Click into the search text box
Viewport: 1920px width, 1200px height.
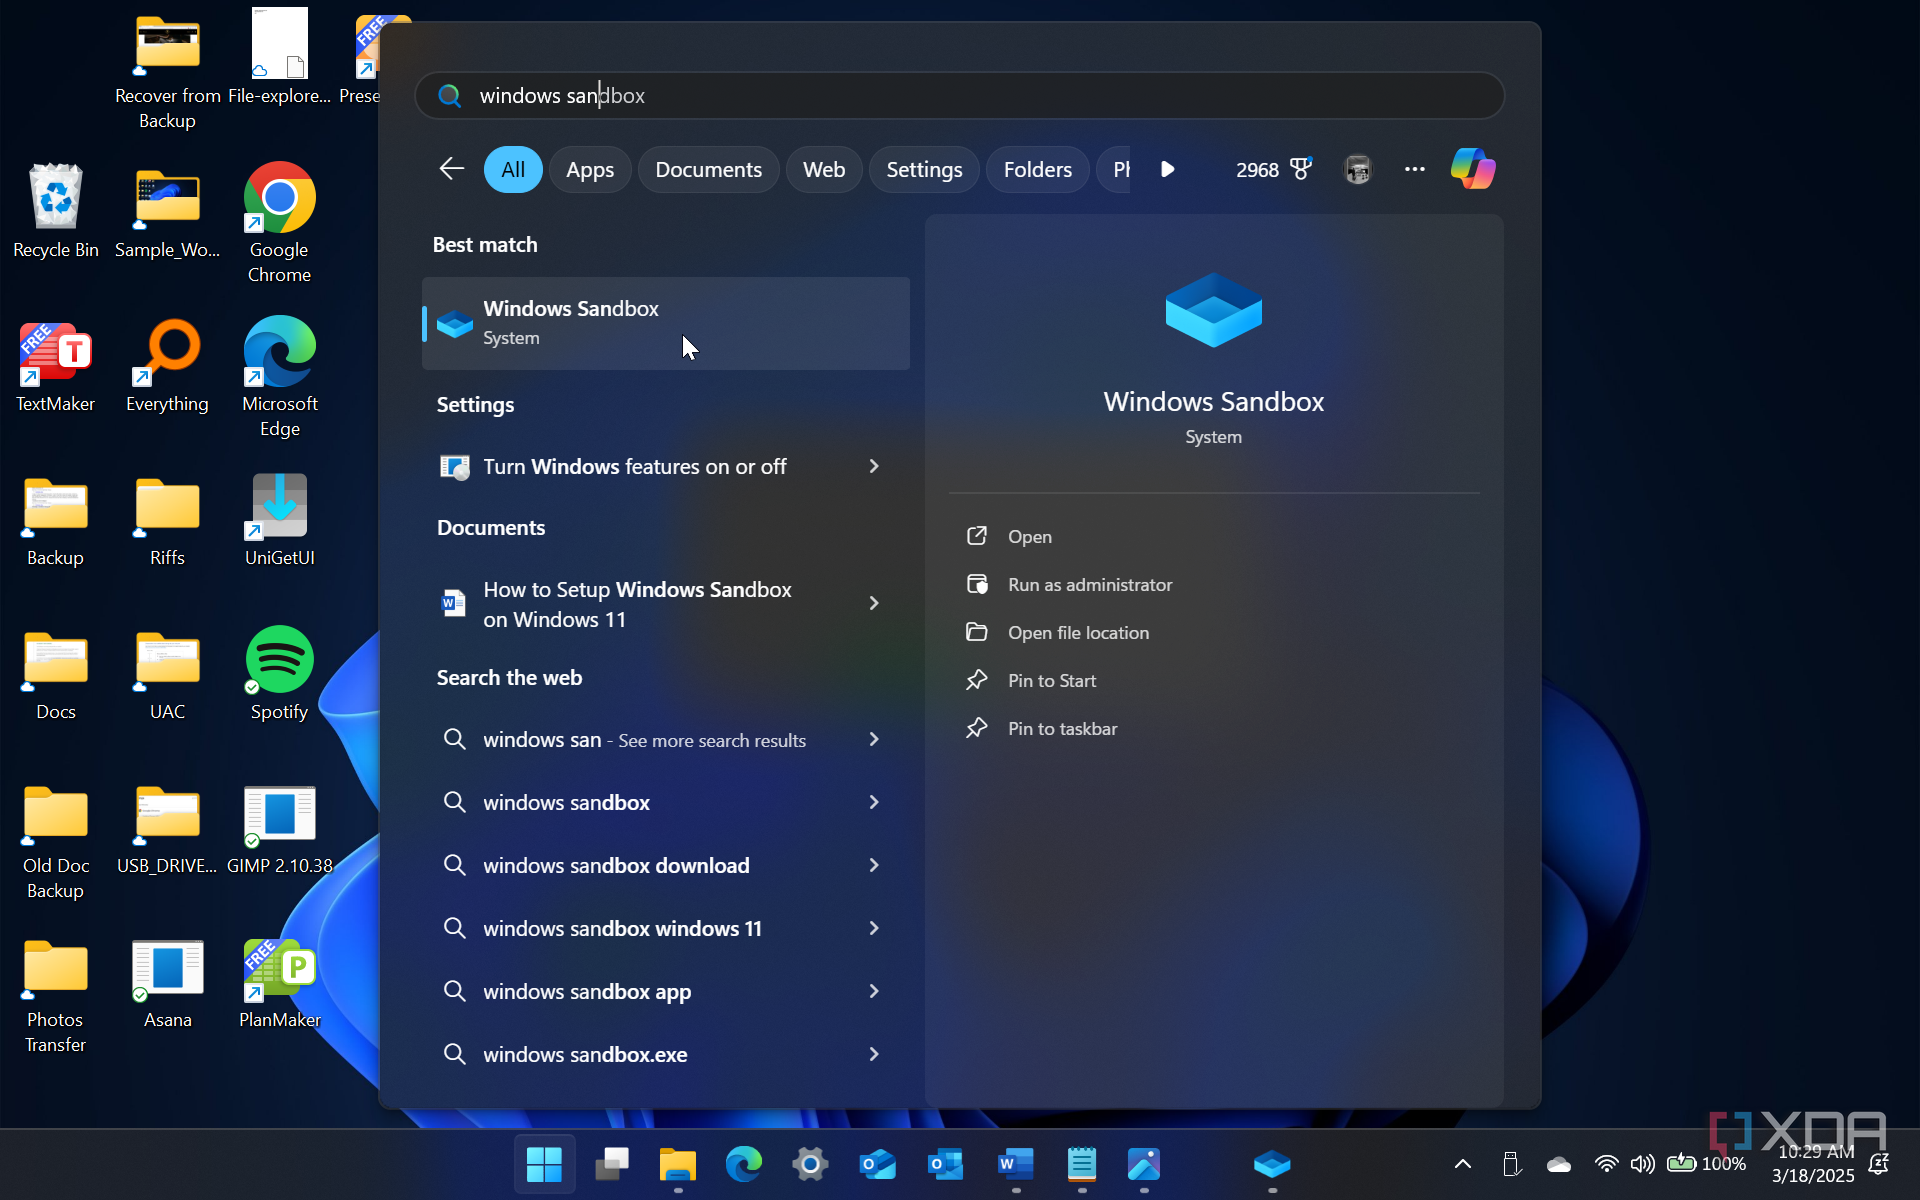pos(960,96)
